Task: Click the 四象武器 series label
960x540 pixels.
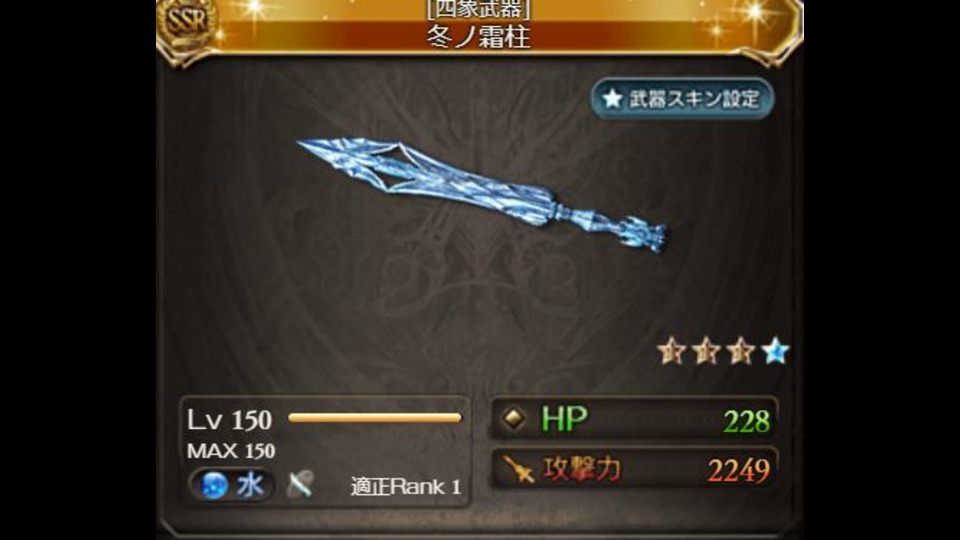Action: coord(479,9)
